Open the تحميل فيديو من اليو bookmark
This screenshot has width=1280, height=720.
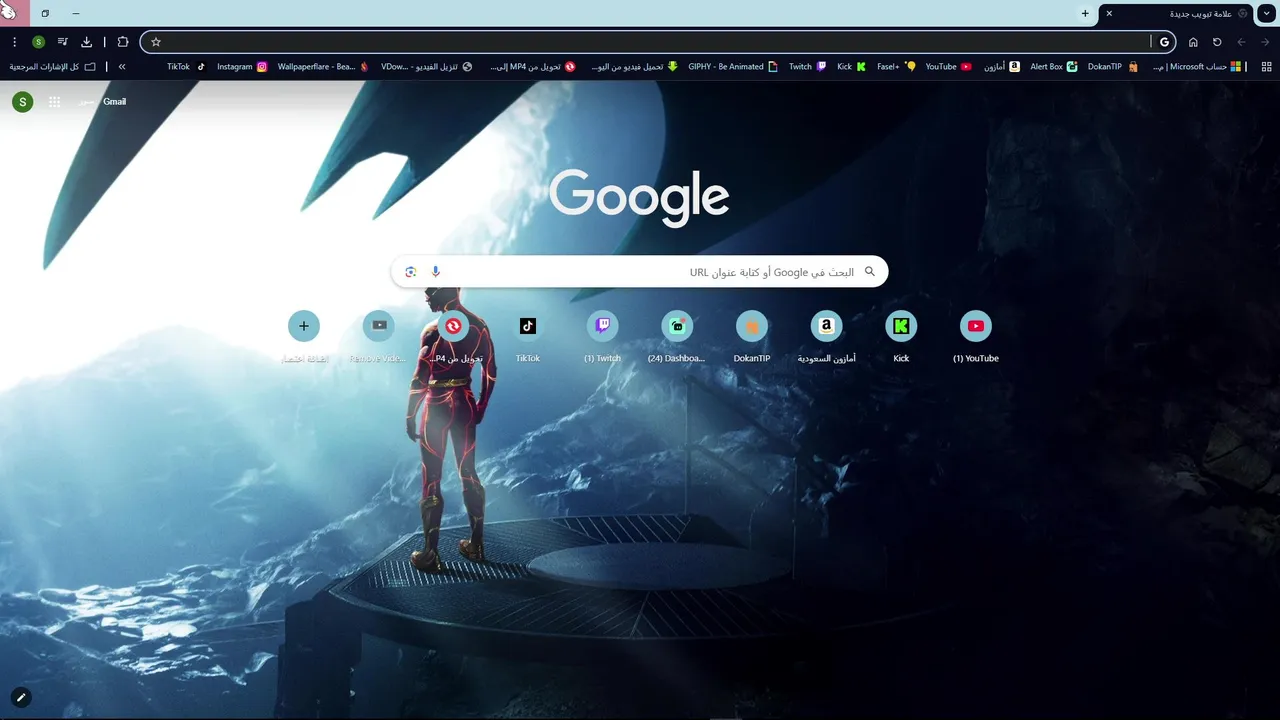click(635, 67)
